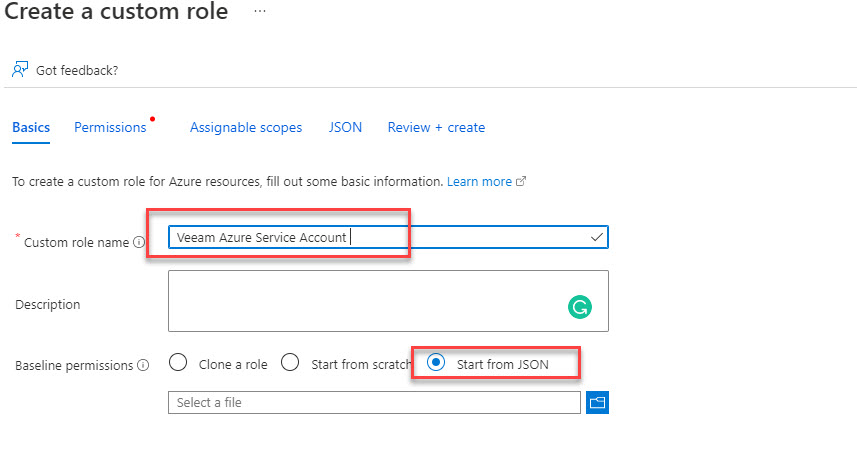The image size is (857, 476).
Task: Select the Basics tab
Action: pyautogui.click(x=31, y=127)
